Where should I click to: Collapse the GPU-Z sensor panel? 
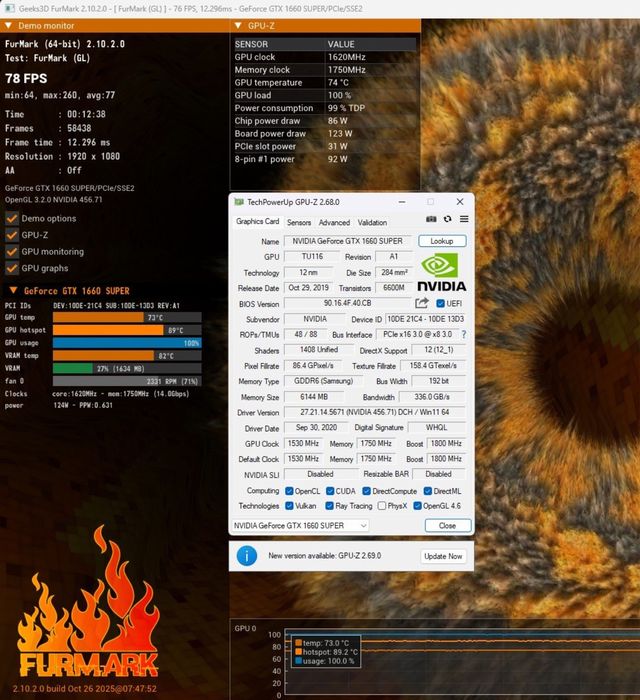click(238, 26)
